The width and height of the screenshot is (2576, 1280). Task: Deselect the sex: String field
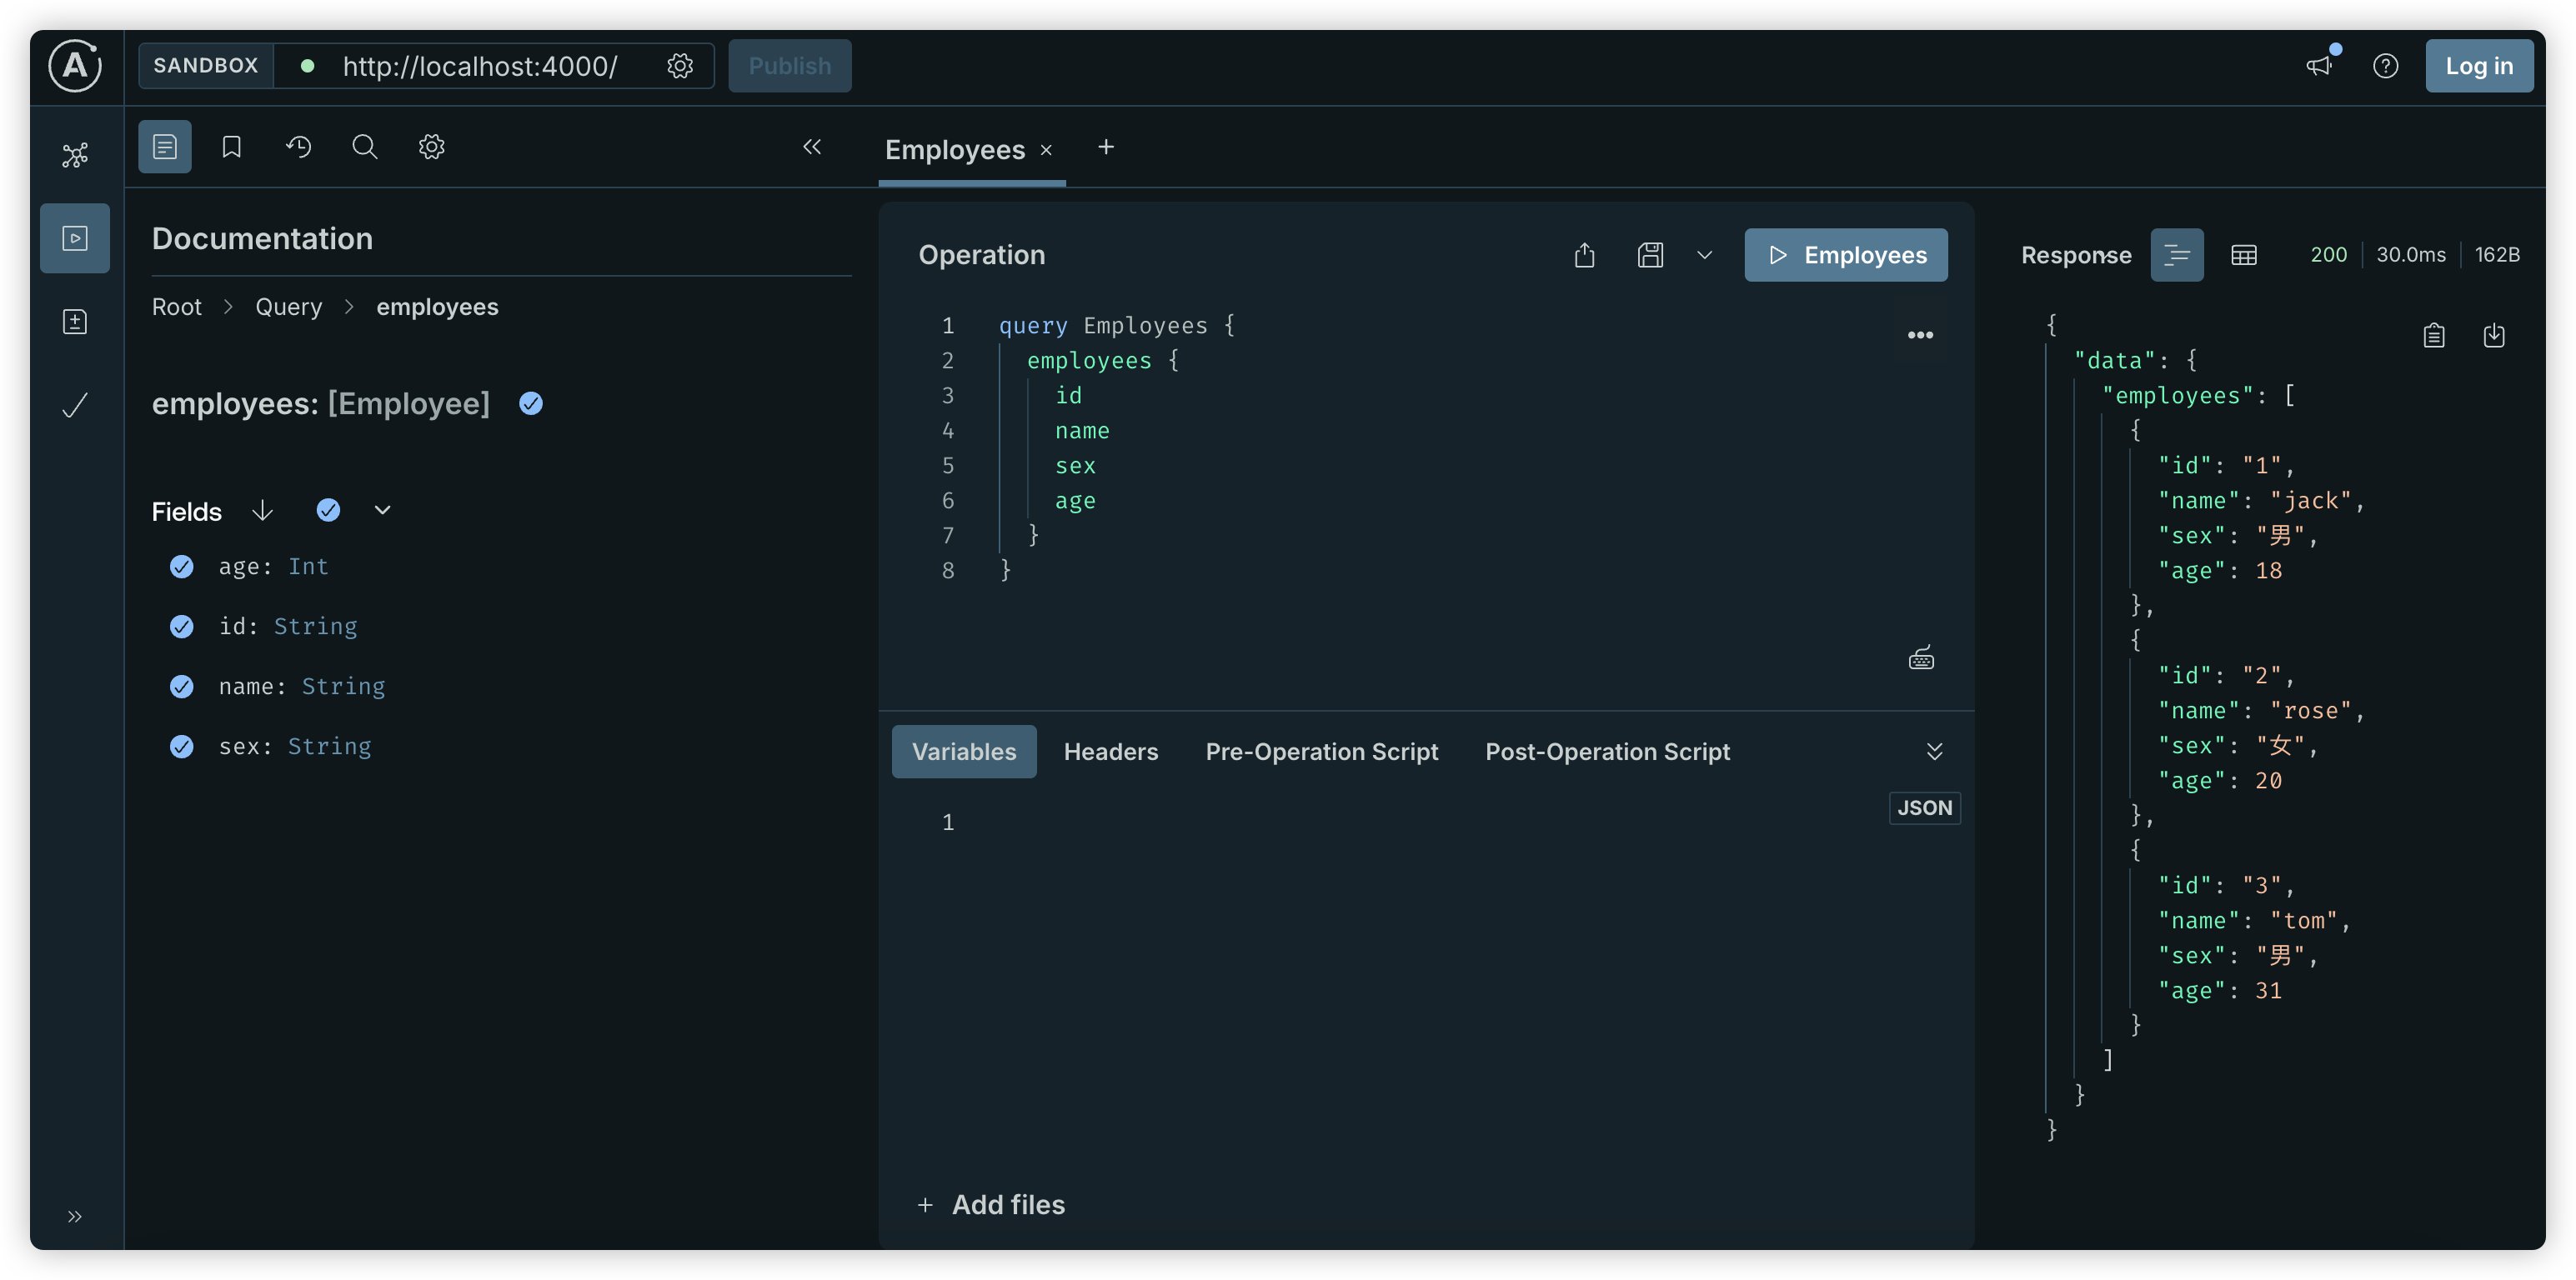182,746
